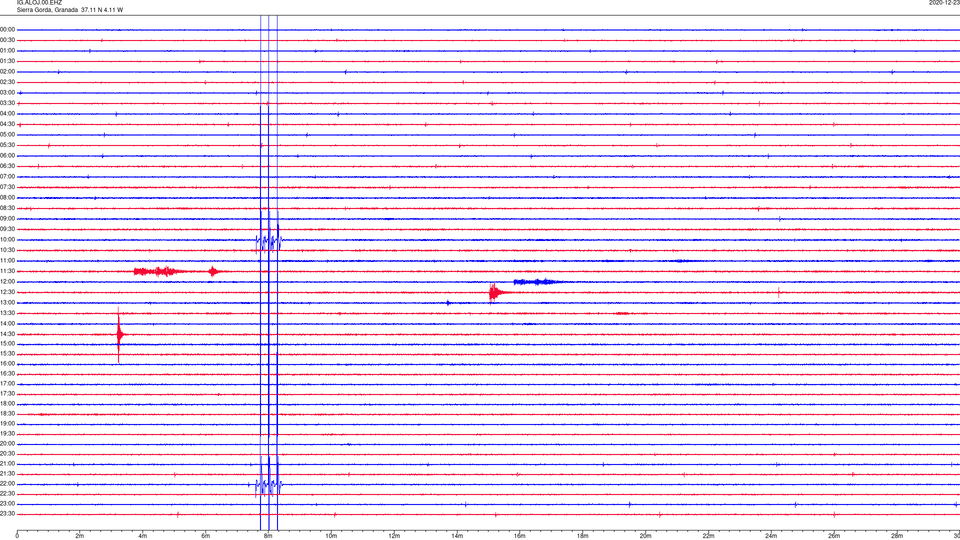960x540 pixels.
Task: Click the red earthquake onset on 12:30 trace
Action: click(493, 293)
